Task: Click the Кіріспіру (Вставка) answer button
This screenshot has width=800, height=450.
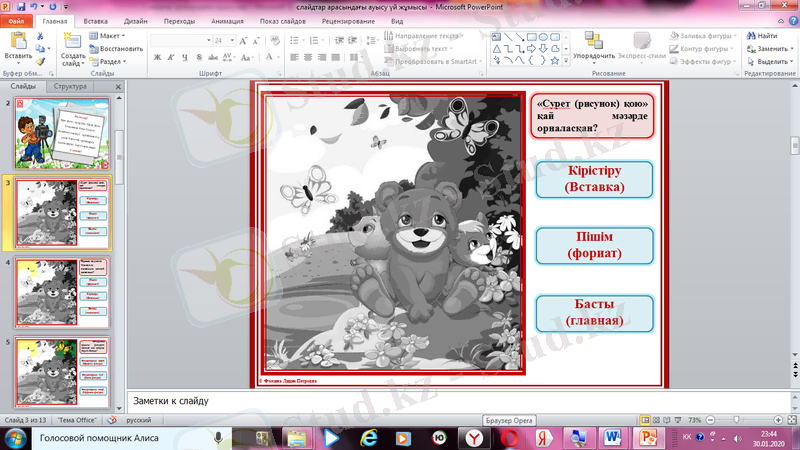Action: pos(594,179)
